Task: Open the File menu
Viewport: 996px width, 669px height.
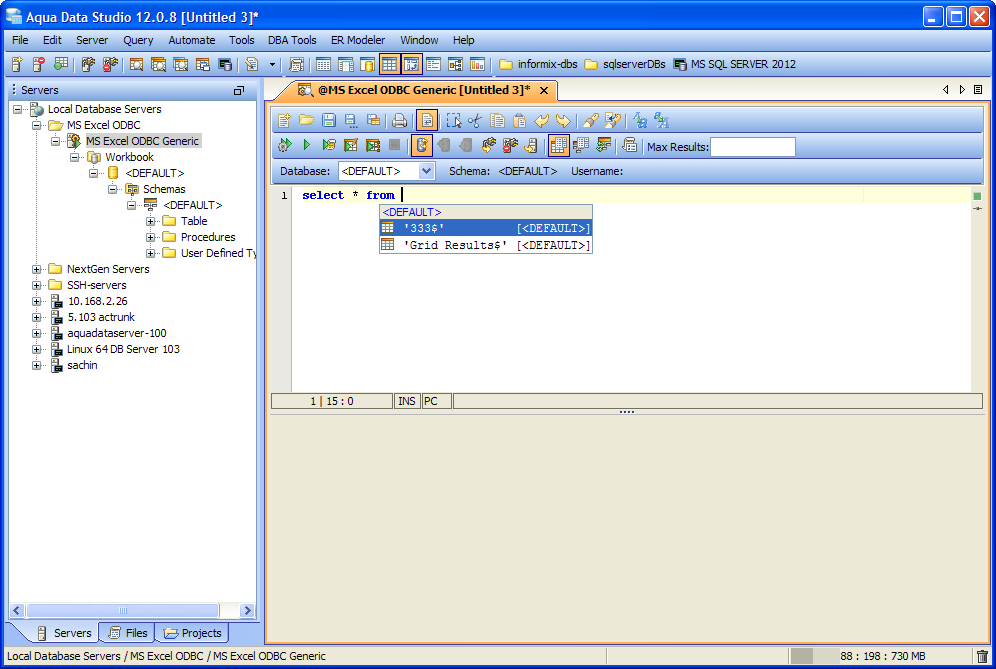Action: [x=20, y=40]
